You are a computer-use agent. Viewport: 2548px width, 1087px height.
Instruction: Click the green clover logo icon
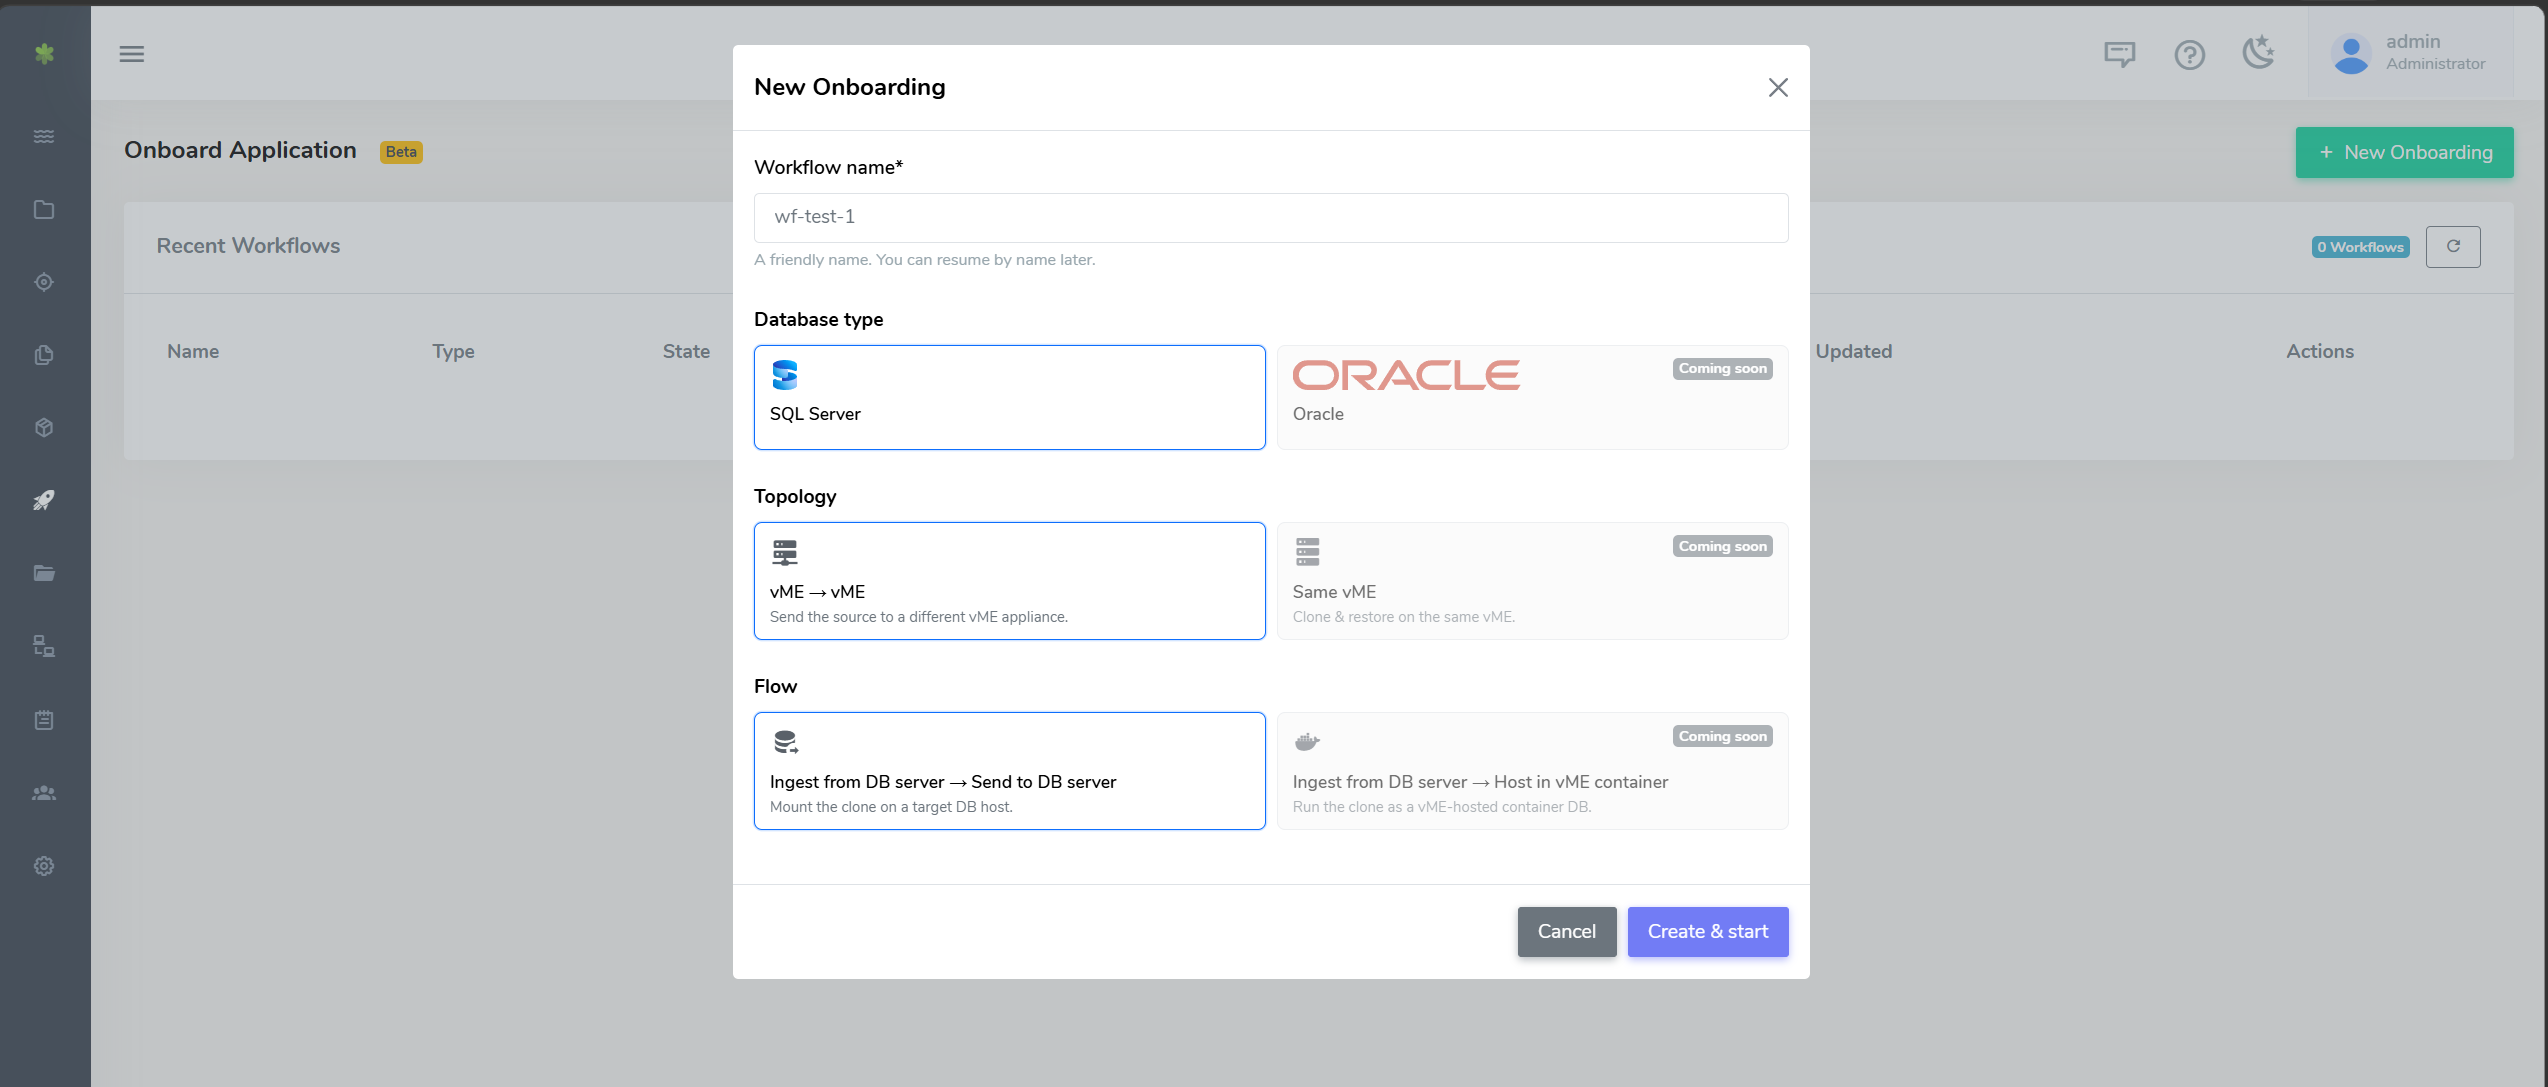[x=44, y=53]
